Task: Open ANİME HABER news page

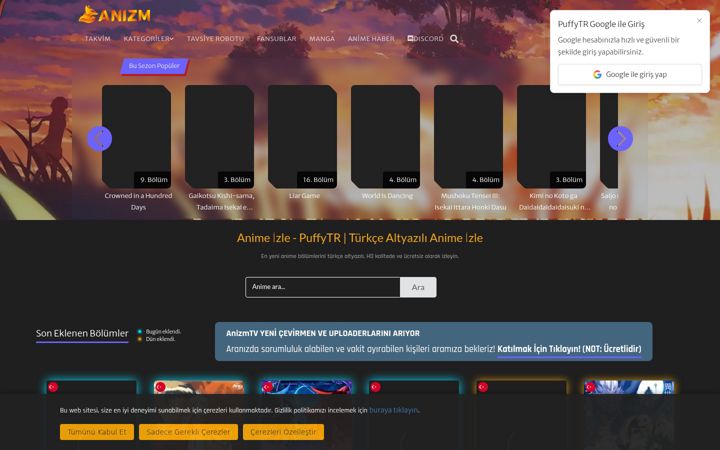Action: (x=371, y=39)
